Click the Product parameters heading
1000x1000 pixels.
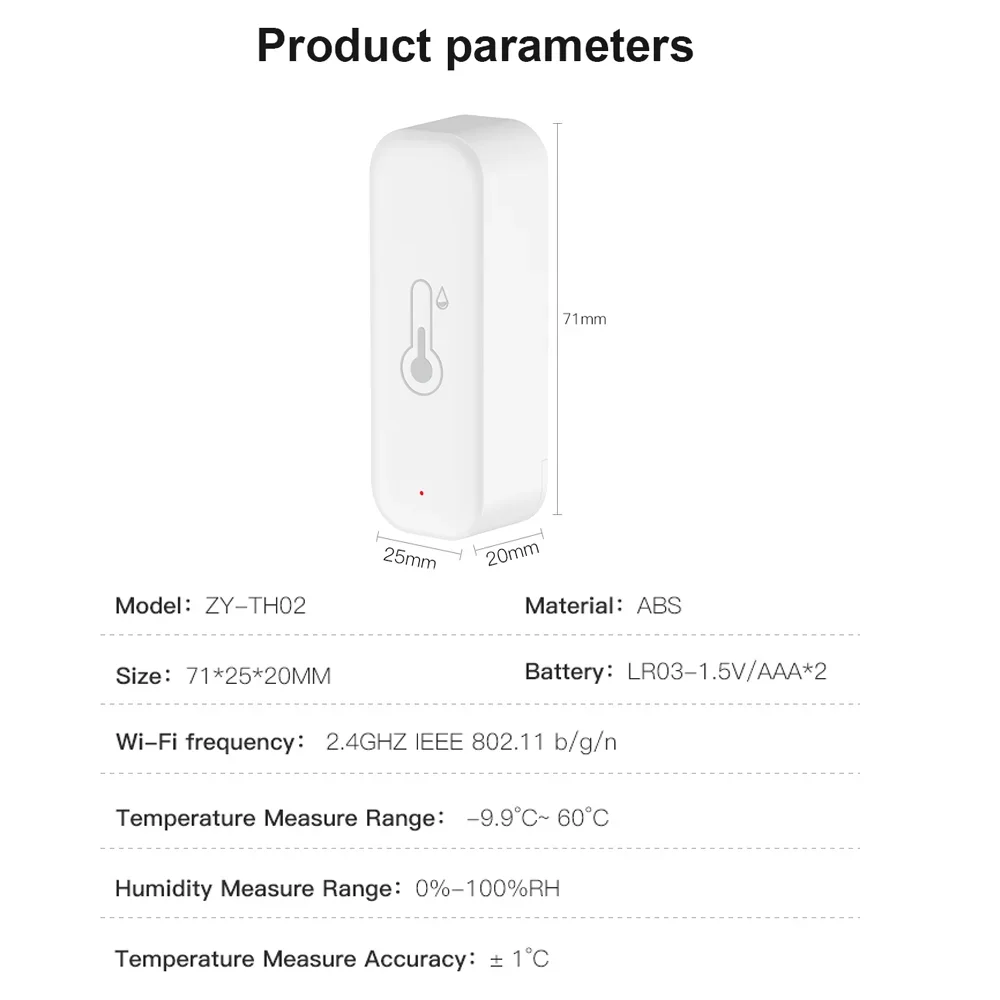coord(475,46)
